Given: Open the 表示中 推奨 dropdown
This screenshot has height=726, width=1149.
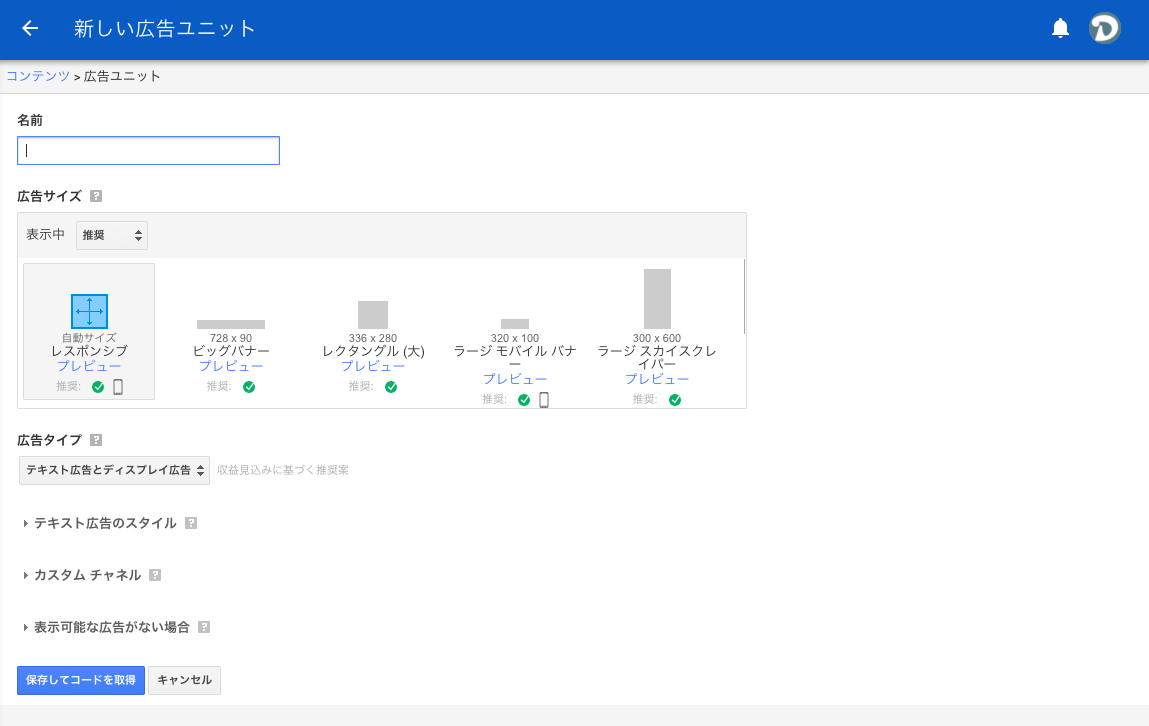Looking at the screenshot, I should (112, 235).
